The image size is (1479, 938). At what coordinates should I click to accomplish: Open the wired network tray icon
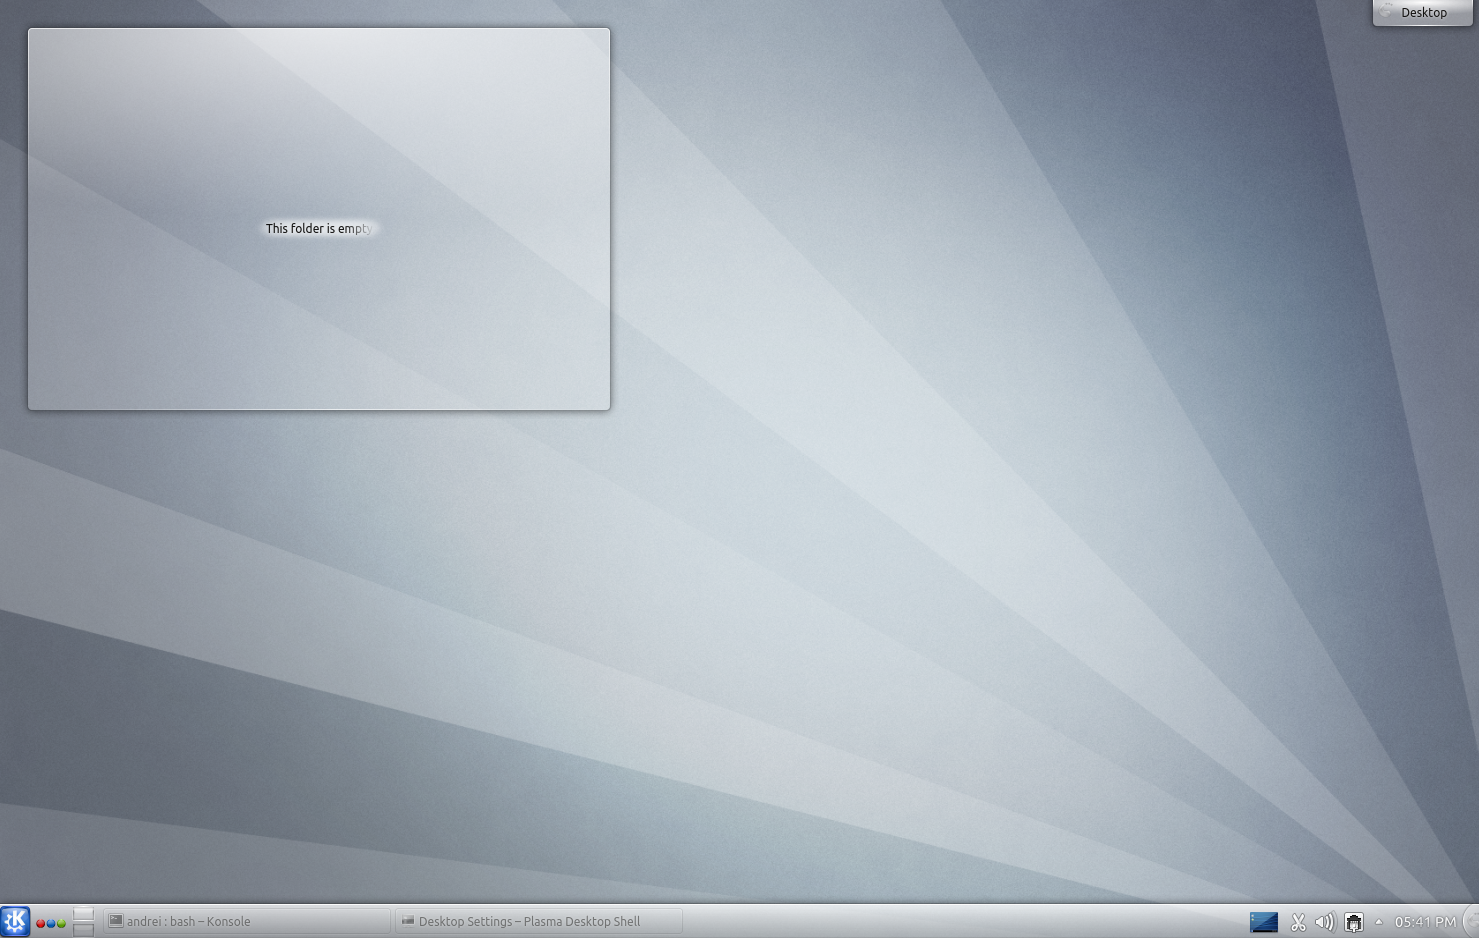click(x=1354, y=922)
